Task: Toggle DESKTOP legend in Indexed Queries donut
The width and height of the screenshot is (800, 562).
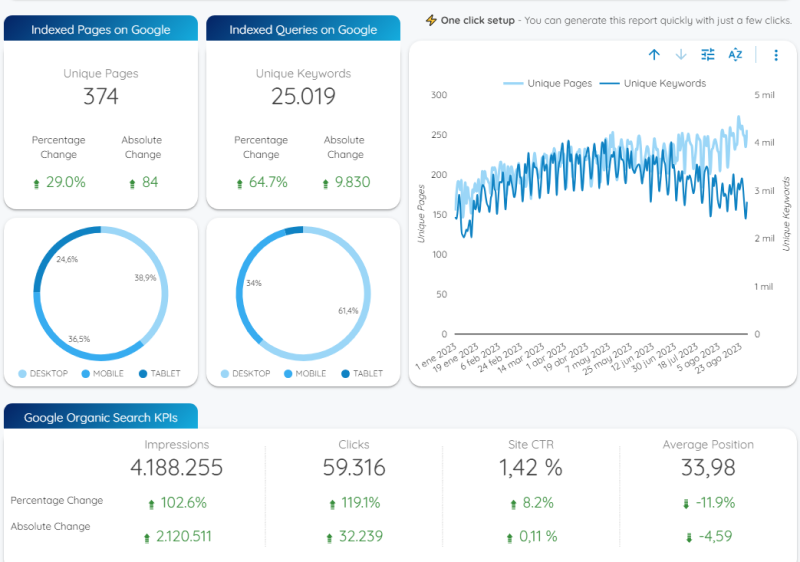Action: click(245, 373)
